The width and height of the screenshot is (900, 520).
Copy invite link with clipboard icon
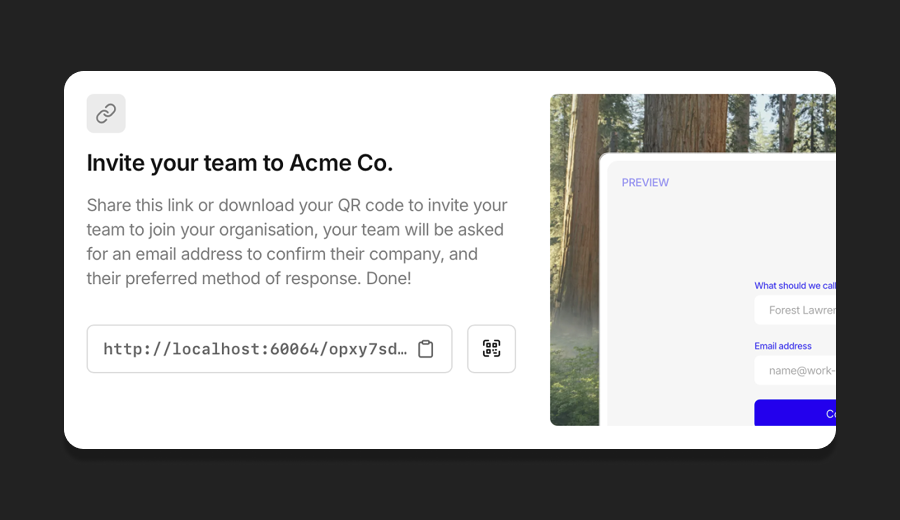[425, 349]
